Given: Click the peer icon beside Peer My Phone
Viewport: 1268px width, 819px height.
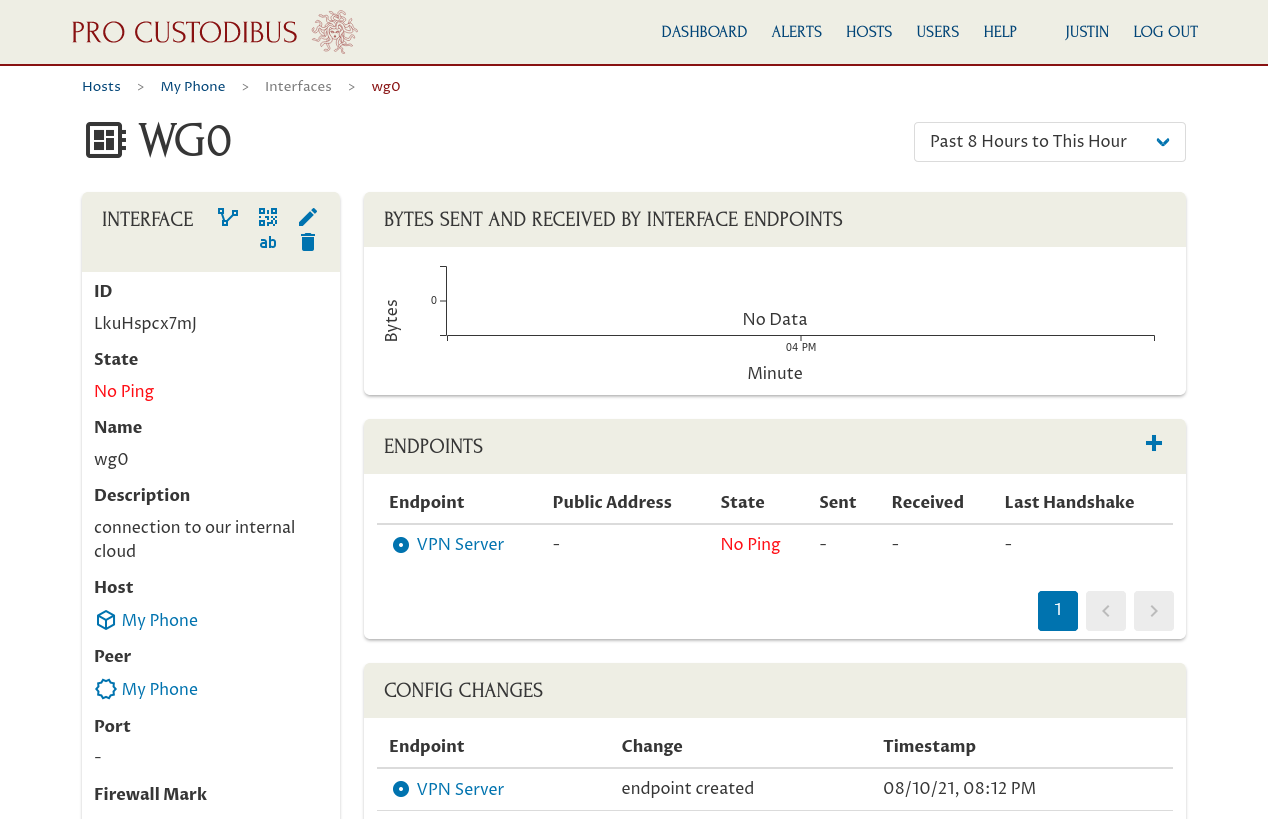Looking at the screenshot, I should pos(105,689).
